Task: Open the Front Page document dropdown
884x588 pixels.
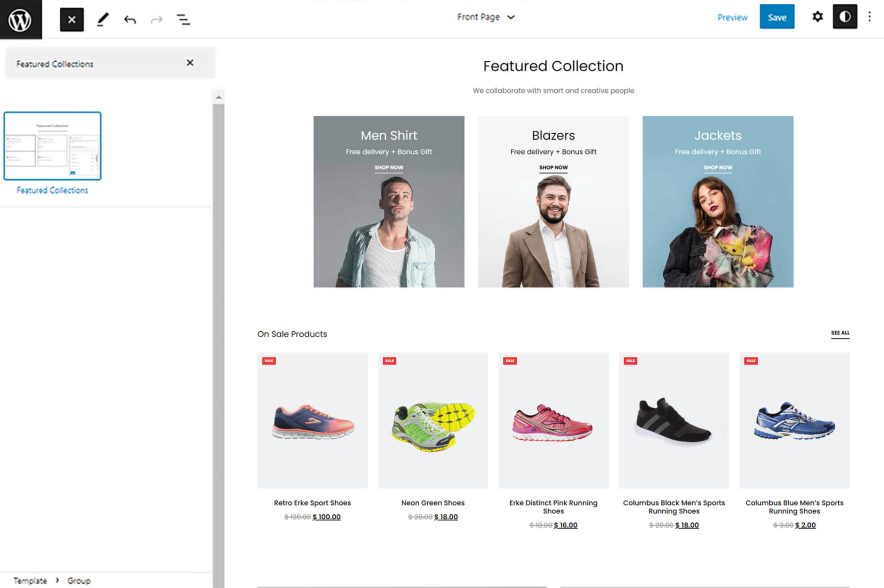Action: (486, 17)
